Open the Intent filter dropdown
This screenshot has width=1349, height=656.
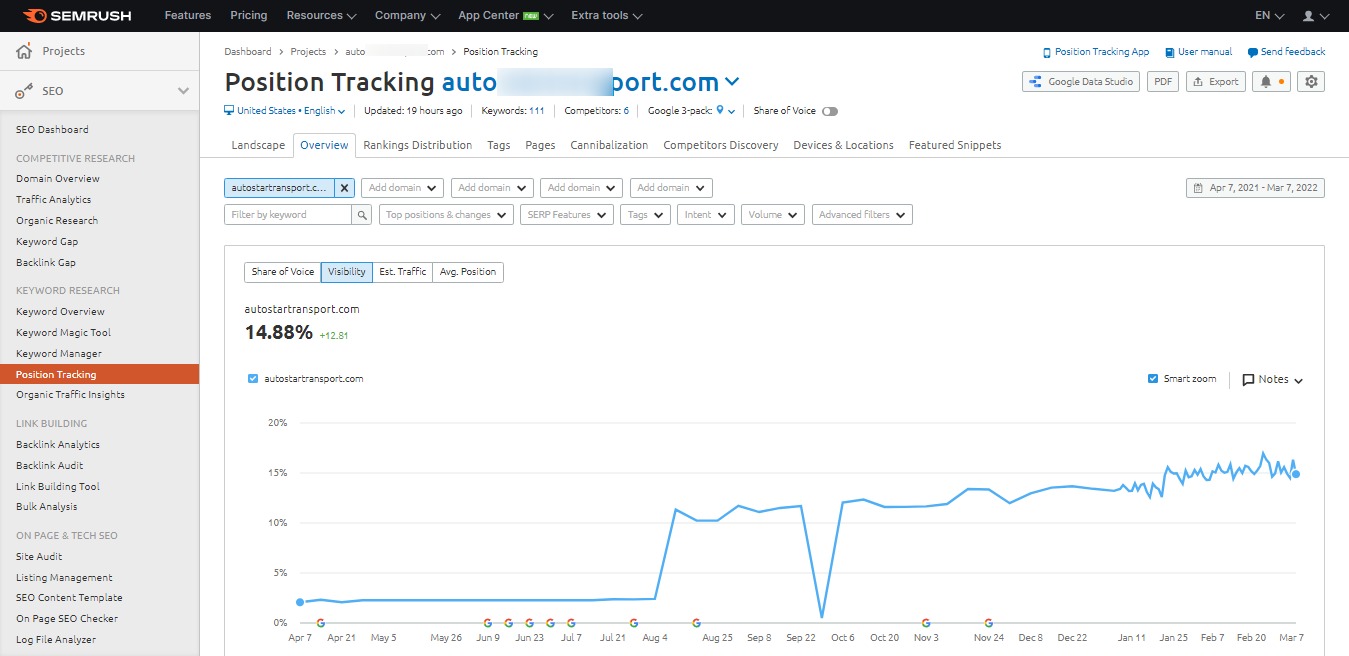[706, 215]
